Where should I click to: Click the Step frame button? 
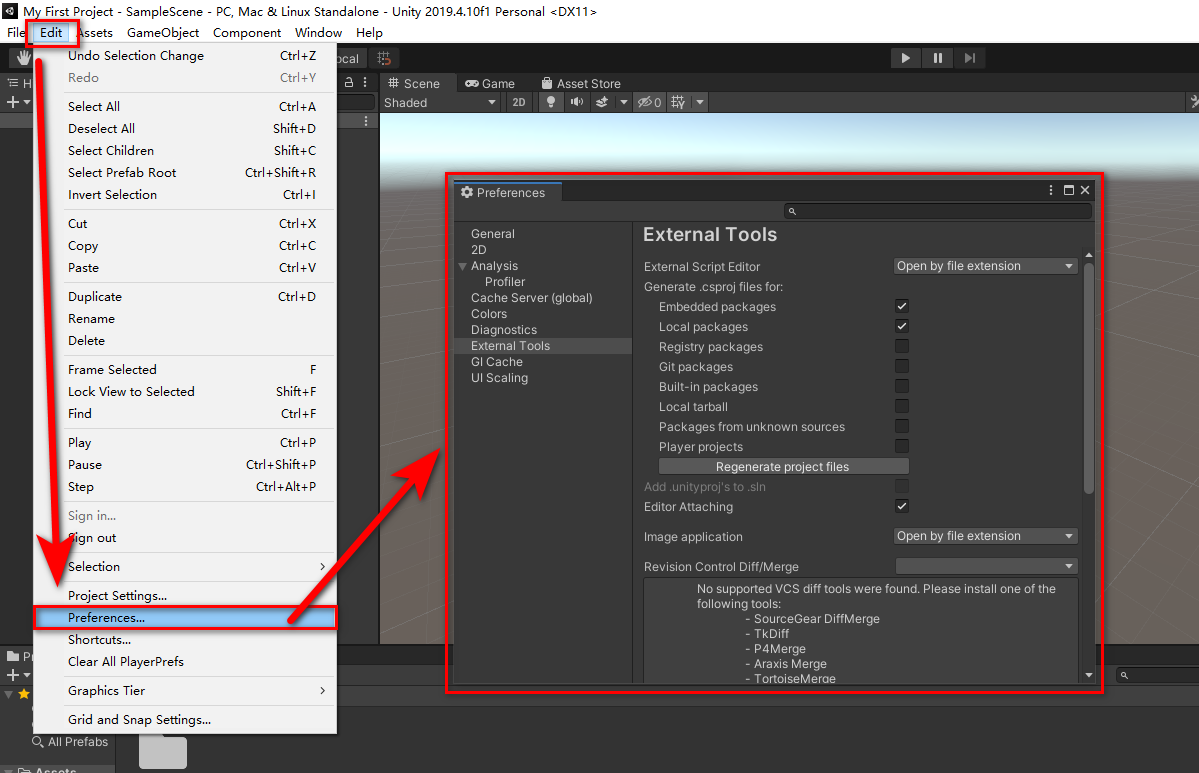(970, 58)
